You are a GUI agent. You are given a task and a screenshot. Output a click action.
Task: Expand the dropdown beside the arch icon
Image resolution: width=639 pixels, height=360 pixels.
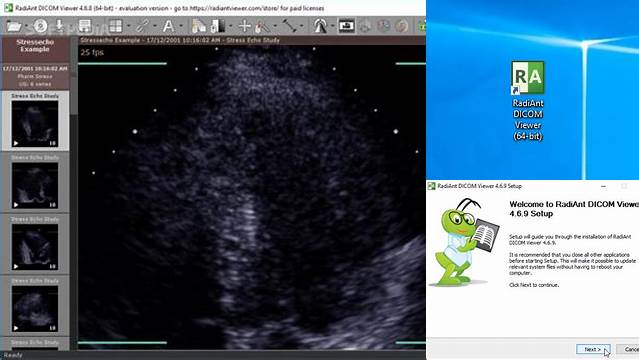(x=333, y=26)
